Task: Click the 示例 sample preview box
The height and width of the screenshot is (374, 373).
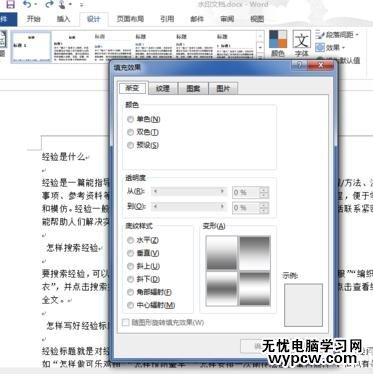Action: pyautogui.click(x=303, y=305)
